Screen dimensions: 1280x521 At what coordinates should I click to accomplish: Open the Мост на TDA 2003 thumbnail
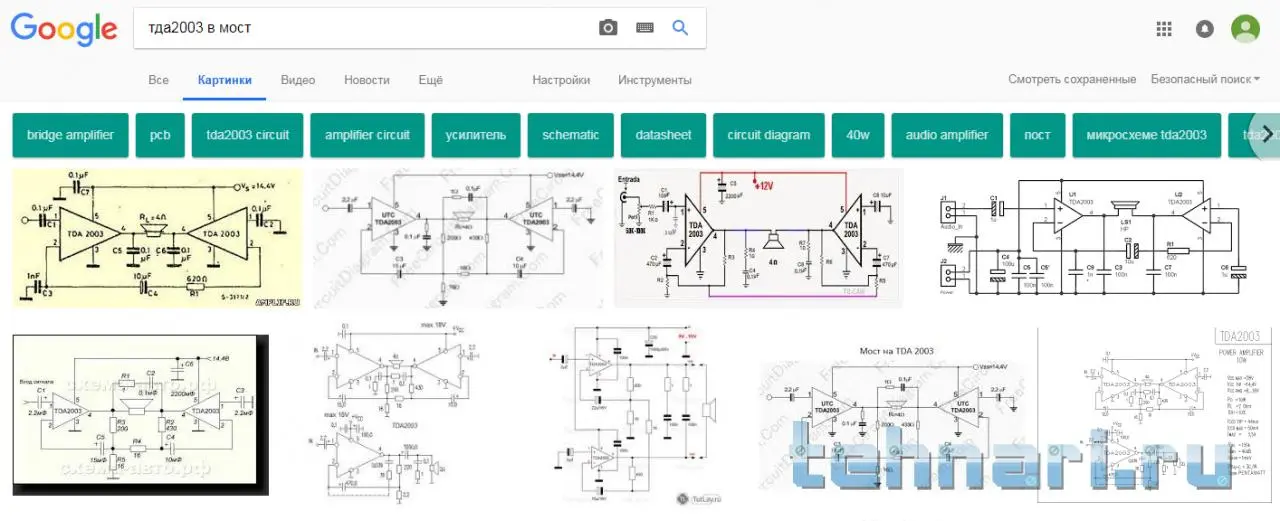point(897,420)
